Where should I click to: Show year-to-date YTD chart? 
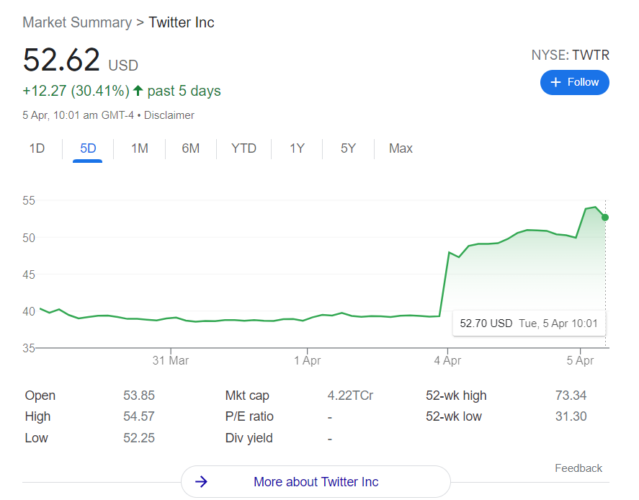click(x=244, y=148)
